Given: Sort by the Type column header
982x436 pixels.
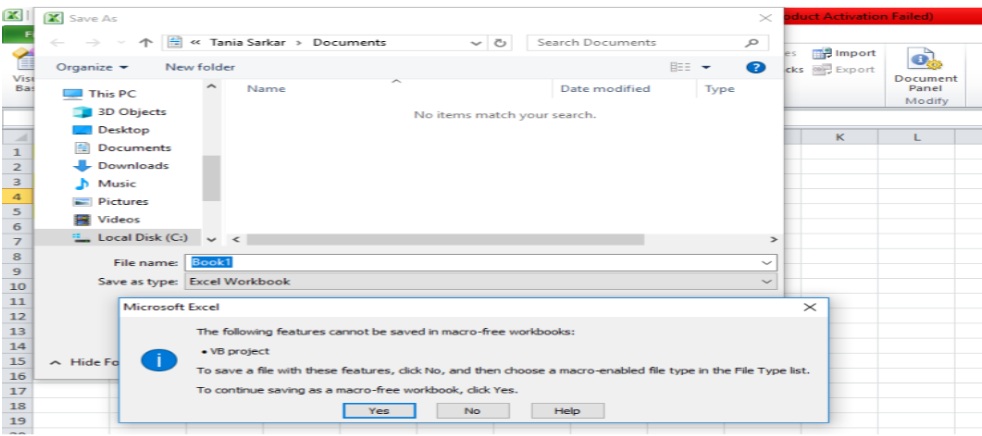Looking at the screenshot, I should coord(720,89).
